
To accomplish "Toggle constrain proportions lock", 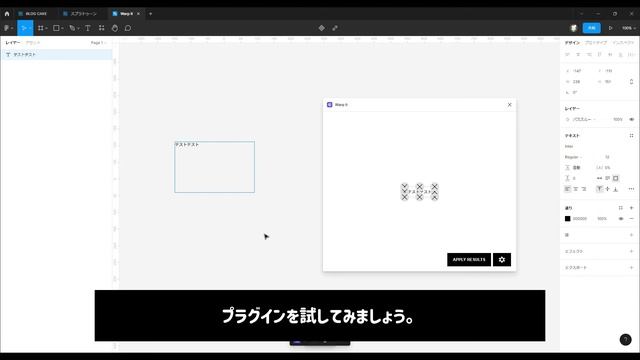I will pyautogui.click(x=631, y=82).
